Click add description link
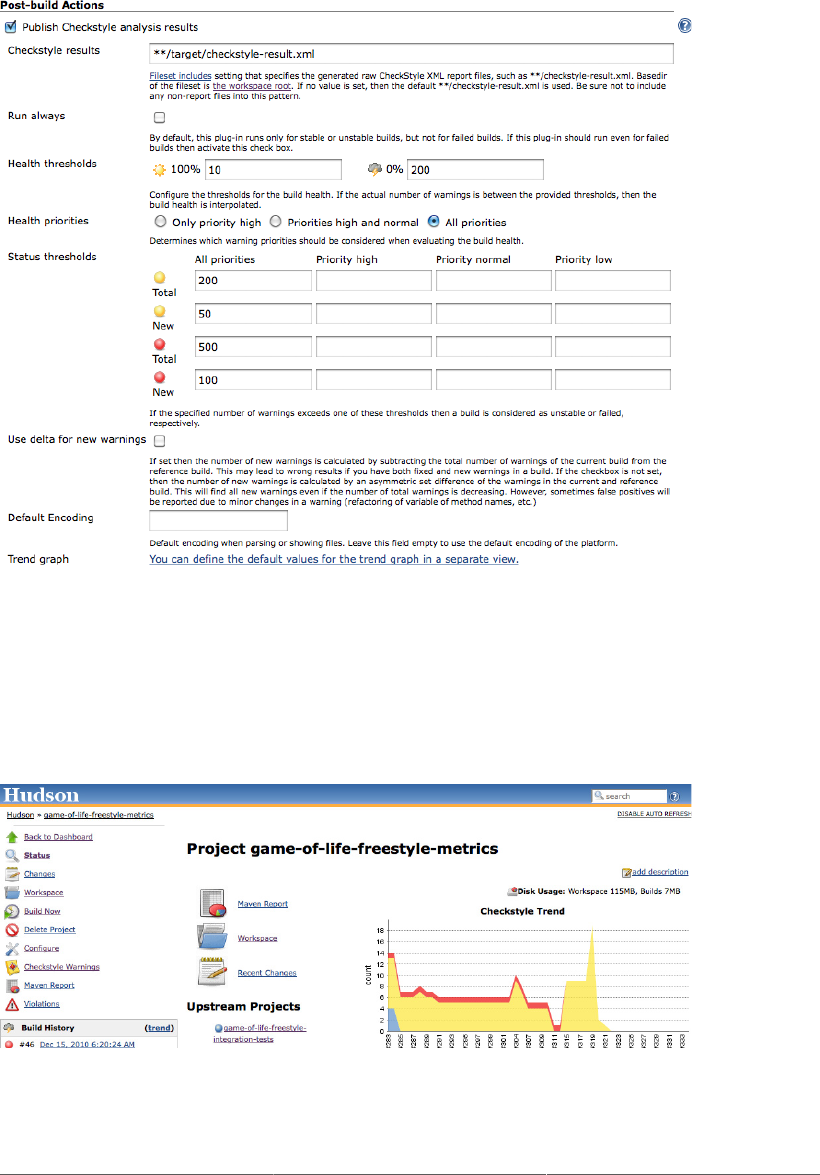 tap(660, 872)
